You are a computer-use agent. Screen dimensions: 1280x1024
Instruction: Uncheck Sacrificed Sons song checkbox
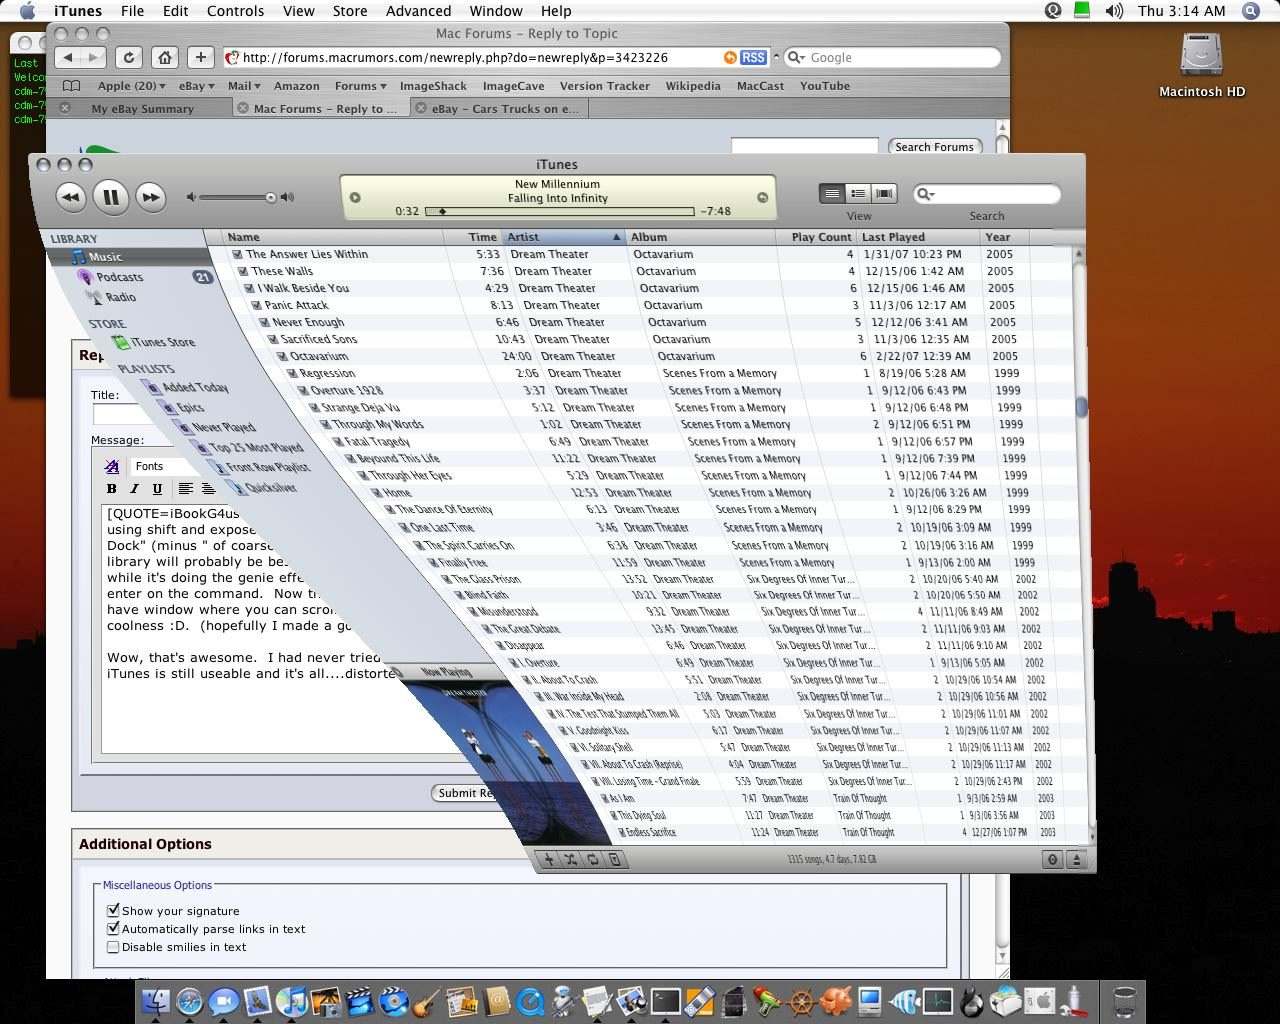coord(272,339)
